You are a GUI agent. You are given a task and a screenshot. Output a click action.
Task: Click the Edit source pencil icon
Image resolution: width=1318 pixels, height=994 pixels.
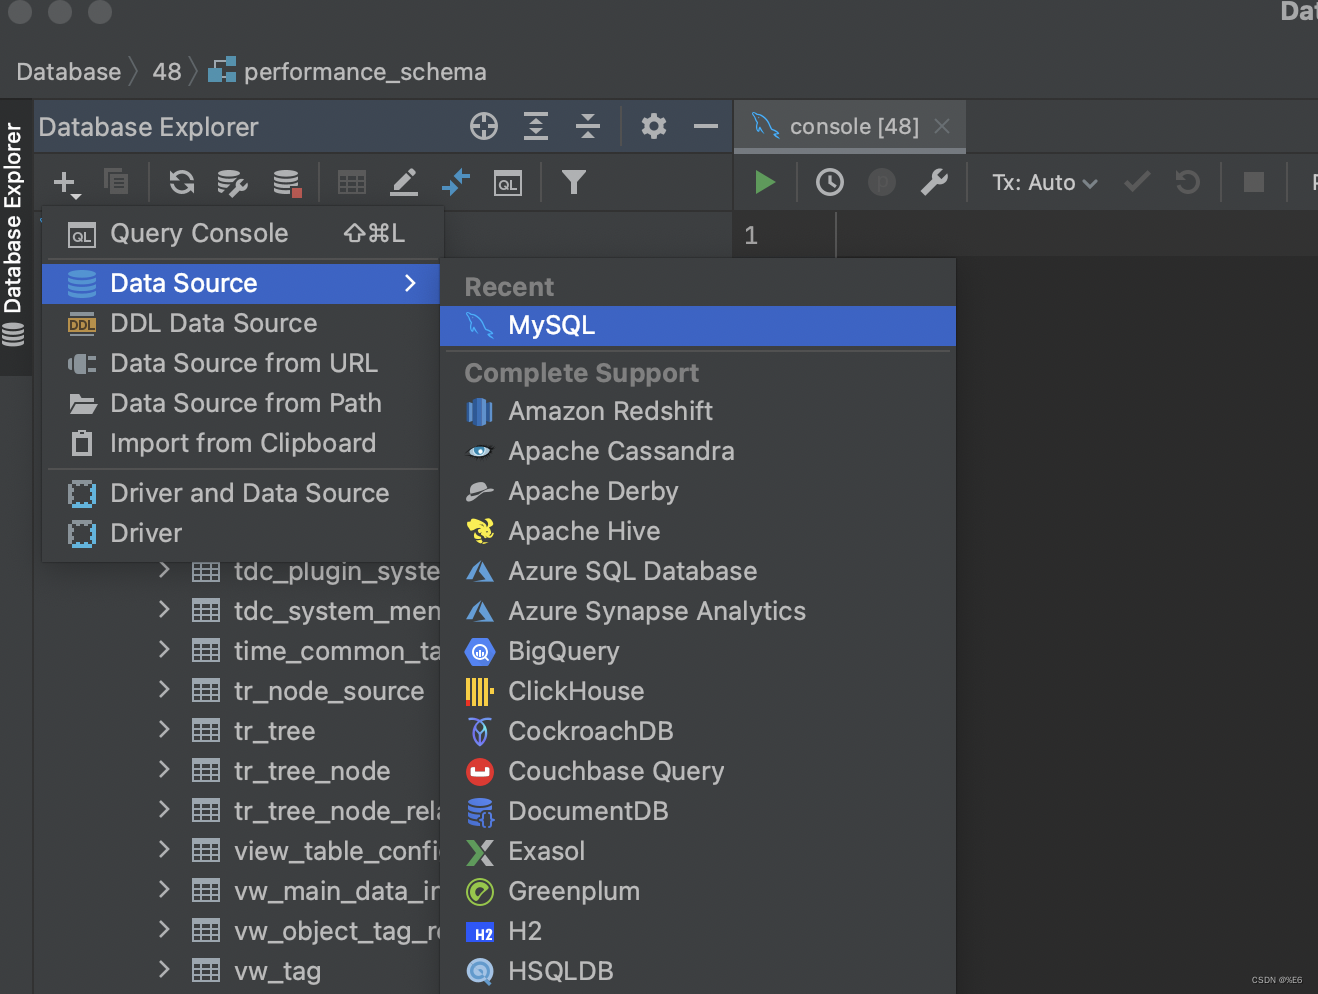coord(404,182)
